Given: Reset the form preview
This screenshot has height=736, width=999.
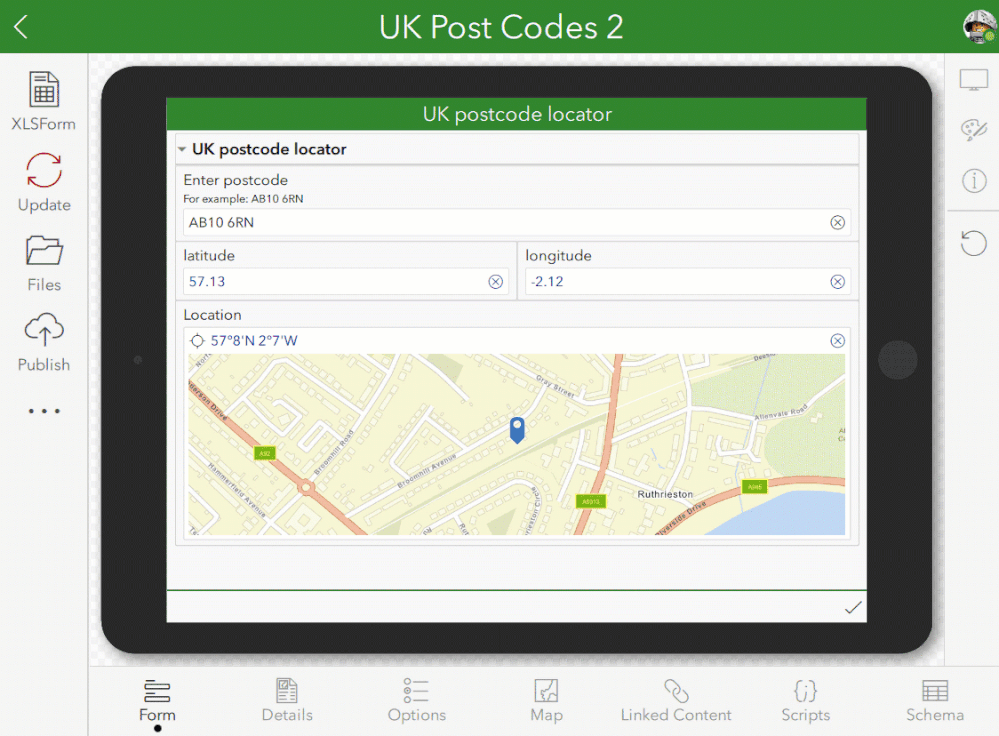Looking at the screenshot, I should pos(974,243).
